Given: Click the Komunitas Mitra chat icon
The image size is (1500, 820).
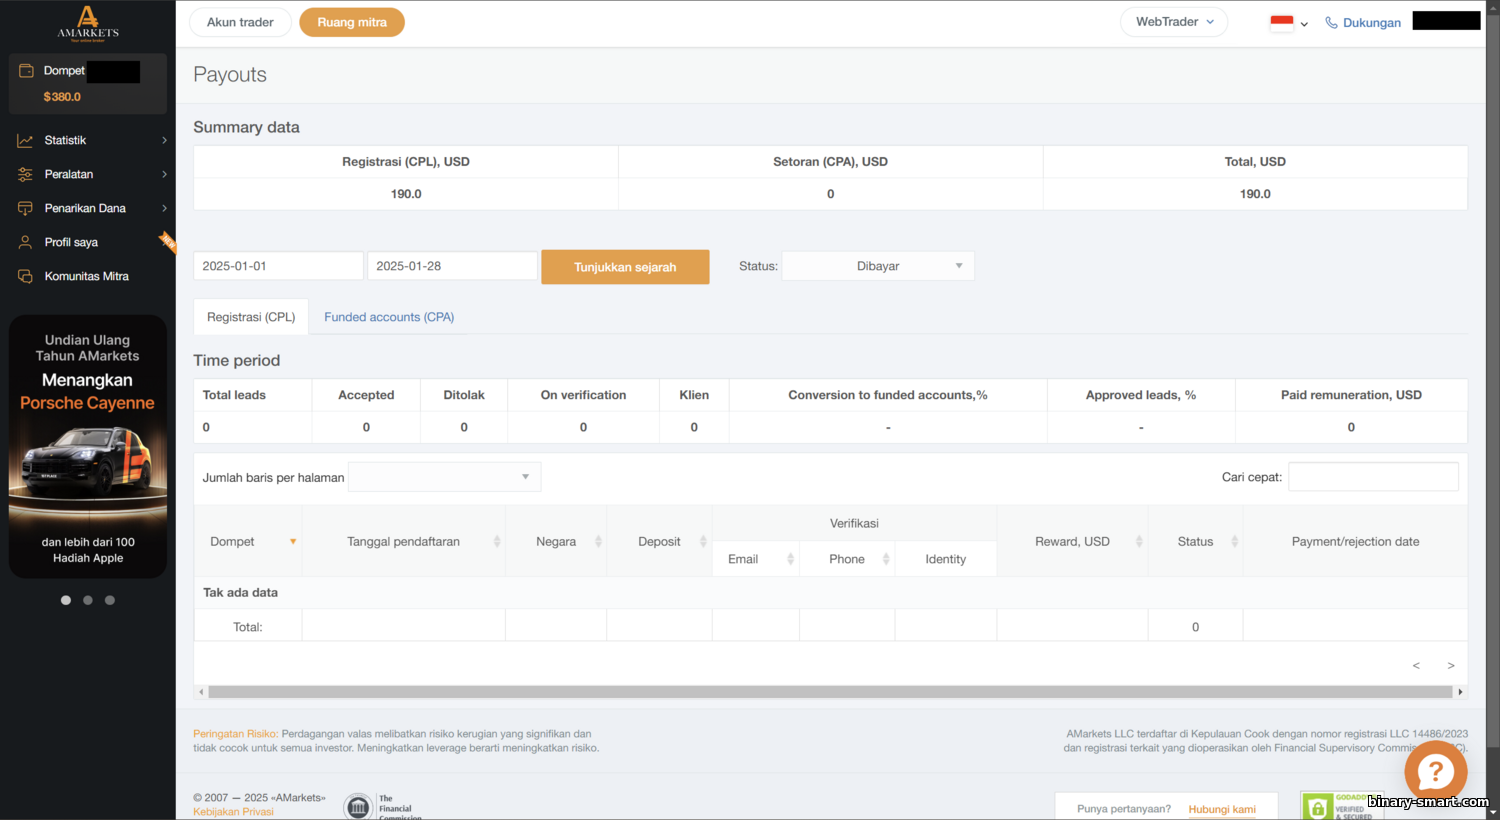Looking at the screenshot, I should click(25, 277).
